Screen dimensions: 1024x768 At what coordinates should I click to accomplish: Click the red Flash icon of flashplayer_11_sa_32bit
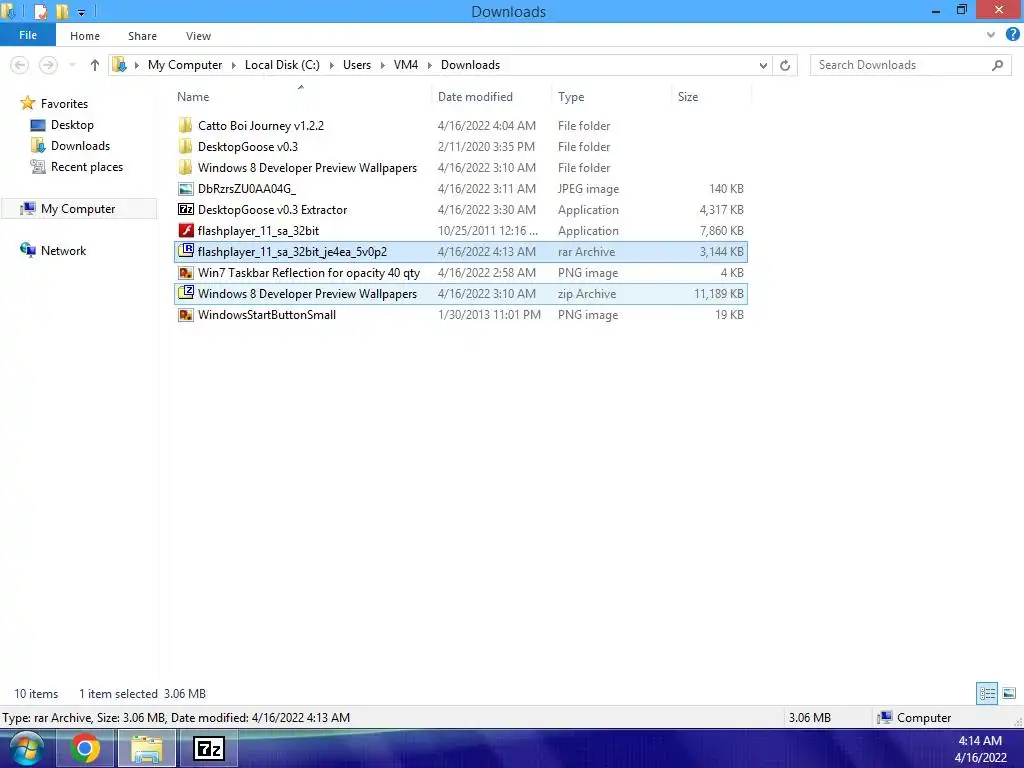coord(185,231)
